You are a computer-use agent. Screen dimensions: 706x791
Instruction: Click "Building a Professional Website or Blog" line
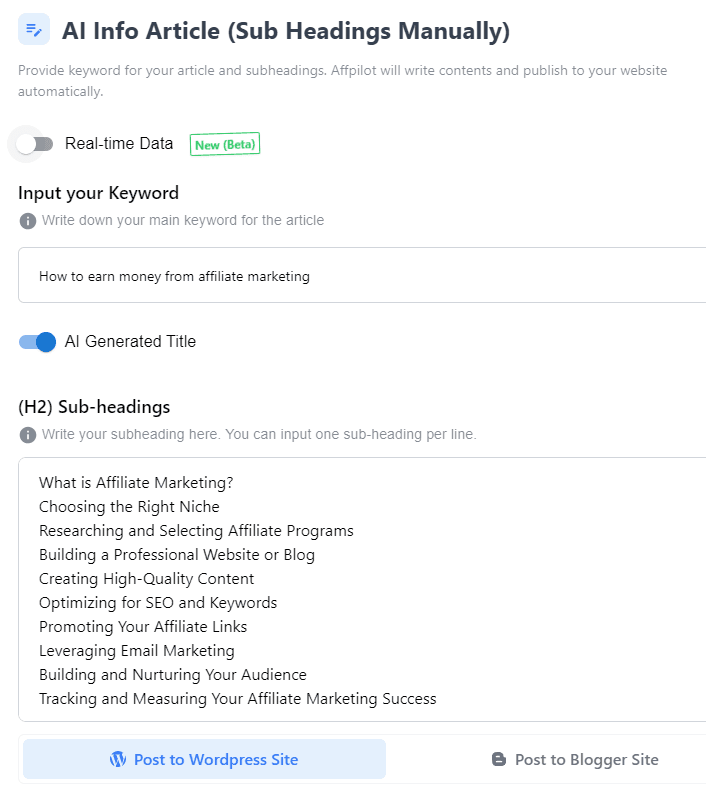coord(177,555)
